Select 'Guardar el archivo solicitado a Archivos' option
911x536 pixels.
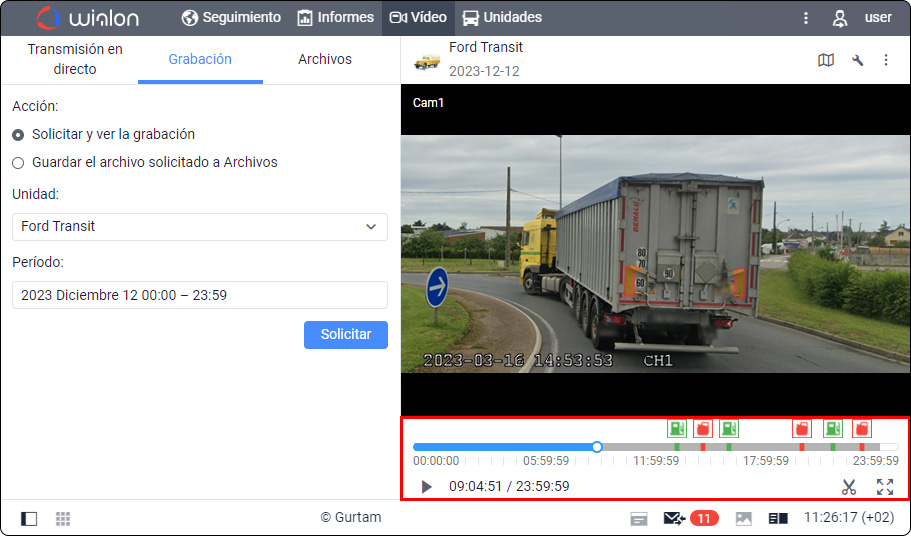click(18, 162)
